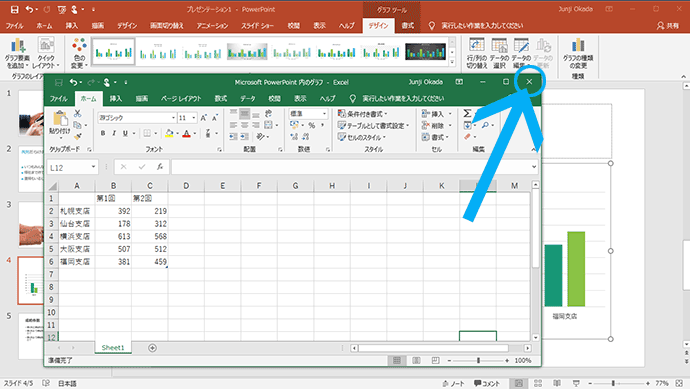Click Change Colors in PowerPoint ribbon

[79, 53]
